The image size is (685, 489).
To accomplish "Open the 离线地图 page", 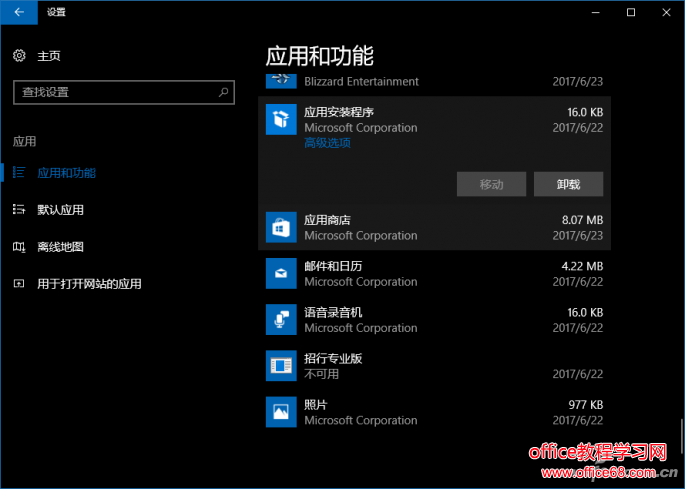I will tap(60, 247).
